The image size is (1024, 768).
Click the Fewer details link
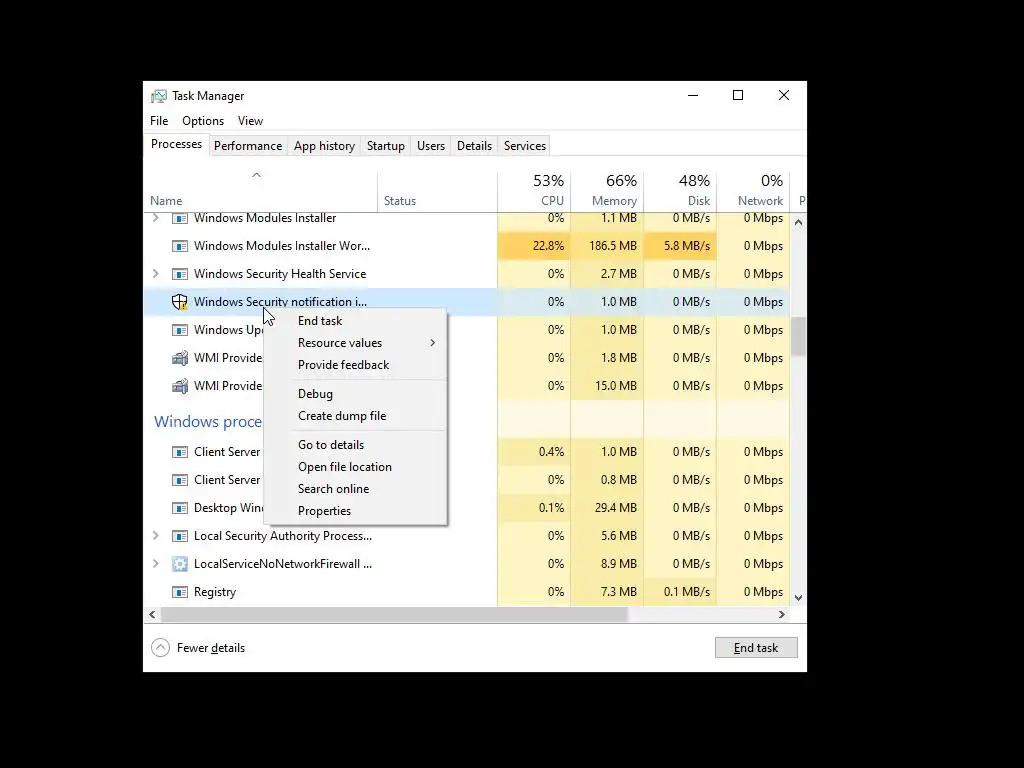211,648
